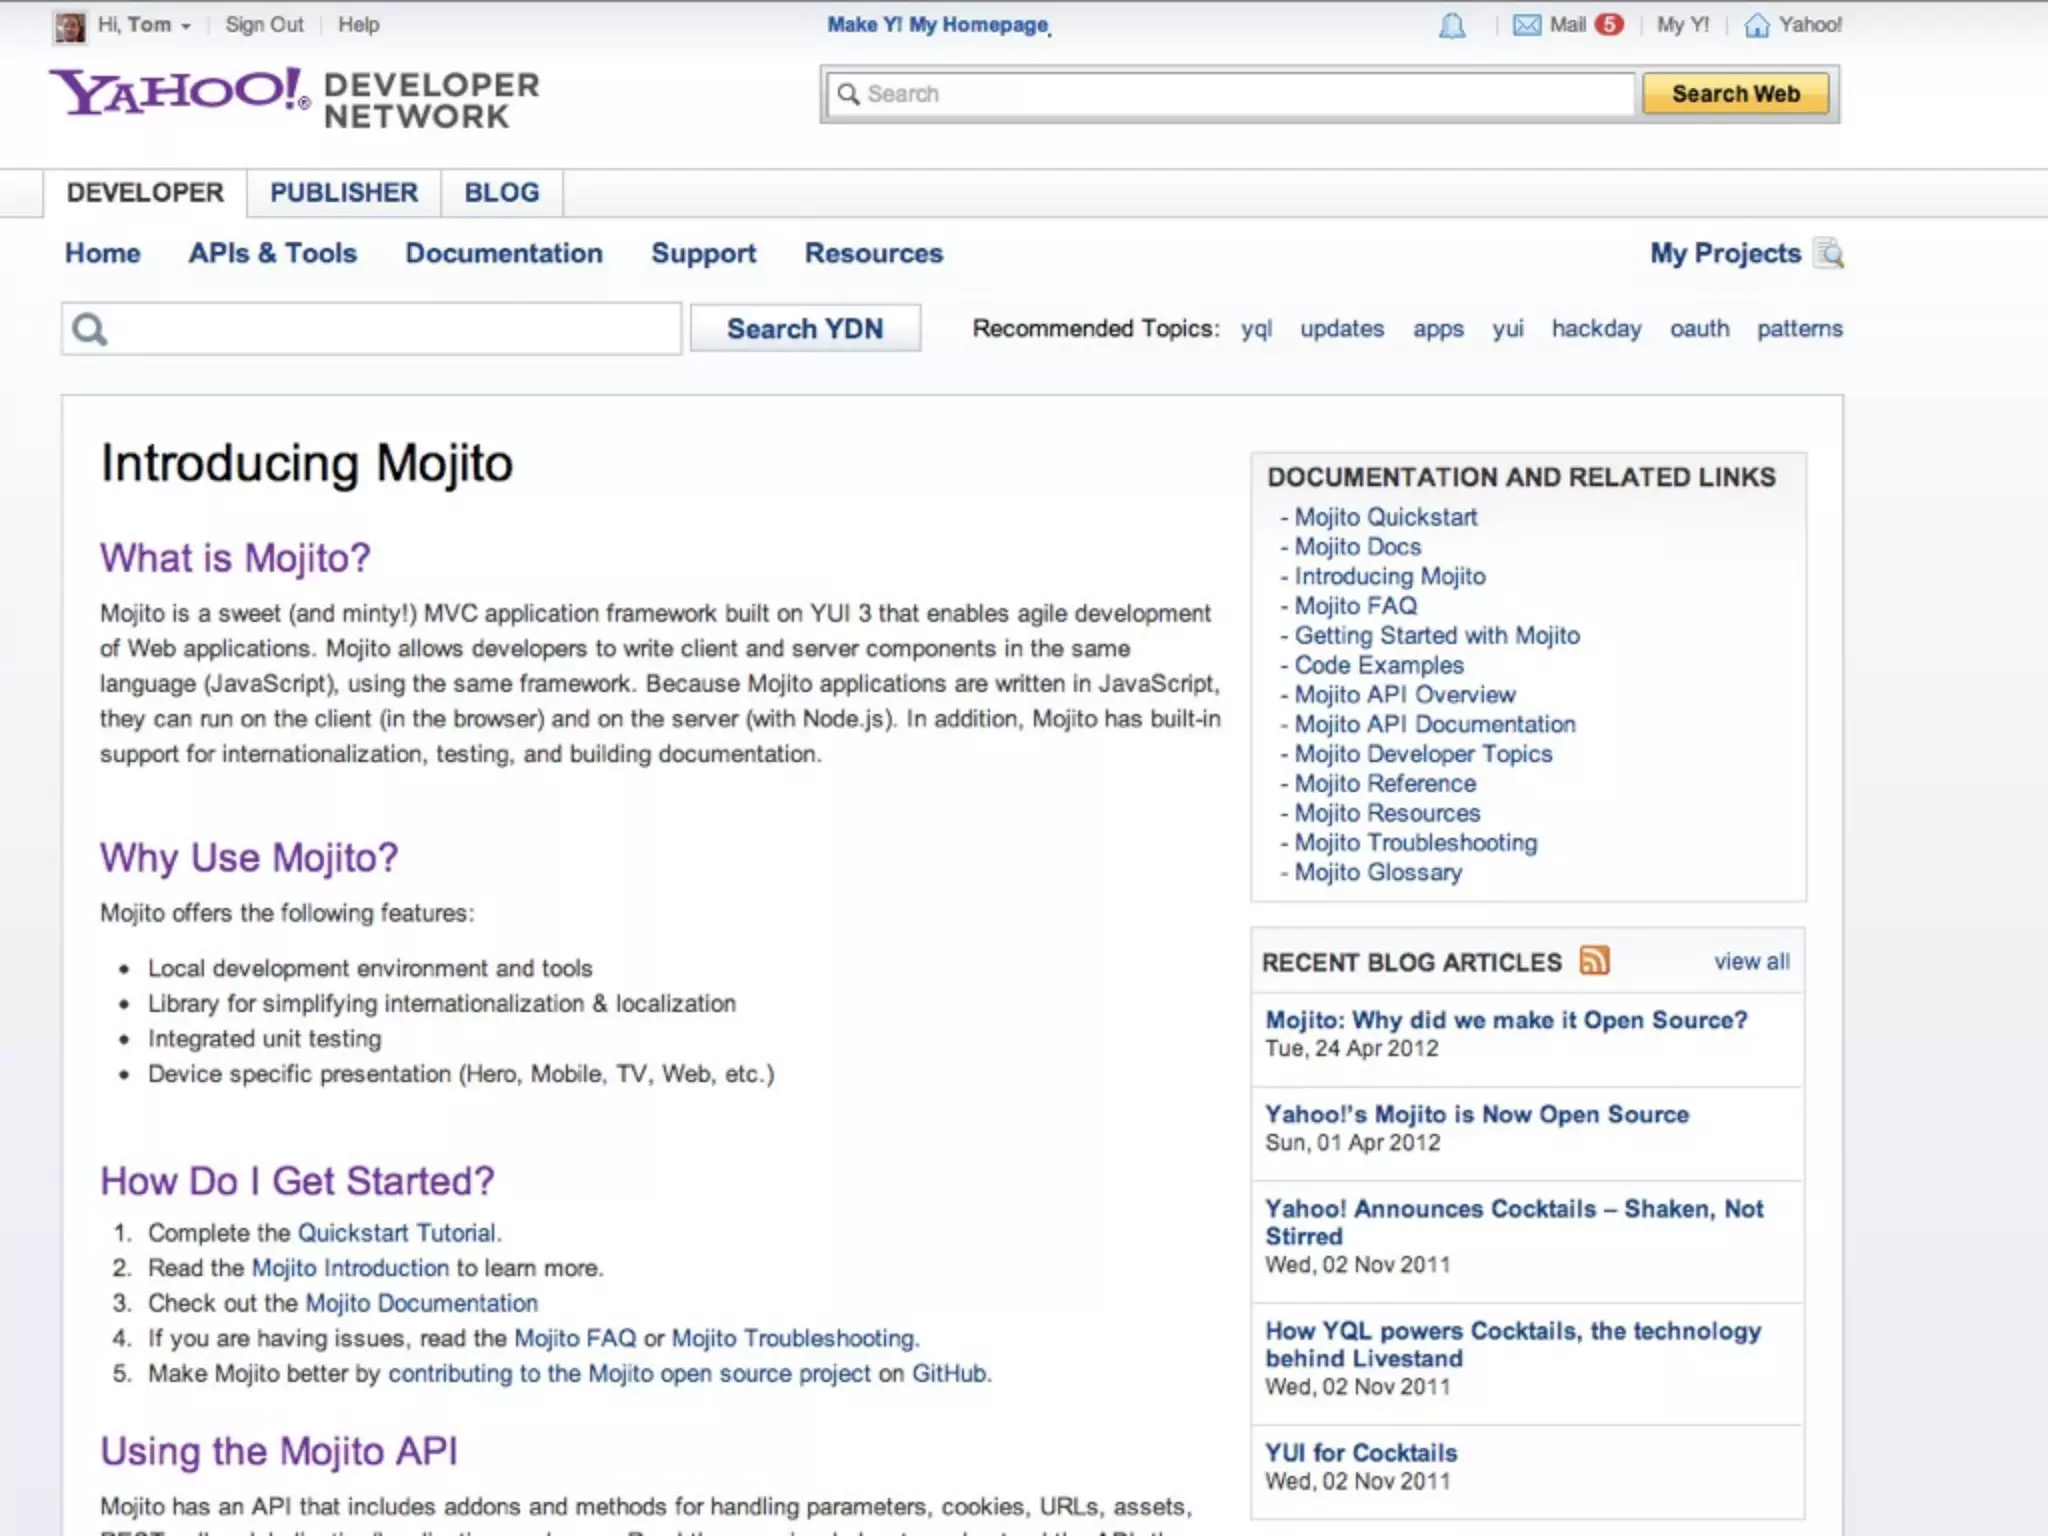Open Mail via the envelope icon
The image size is (2048, 1536).
point(1527,26)
